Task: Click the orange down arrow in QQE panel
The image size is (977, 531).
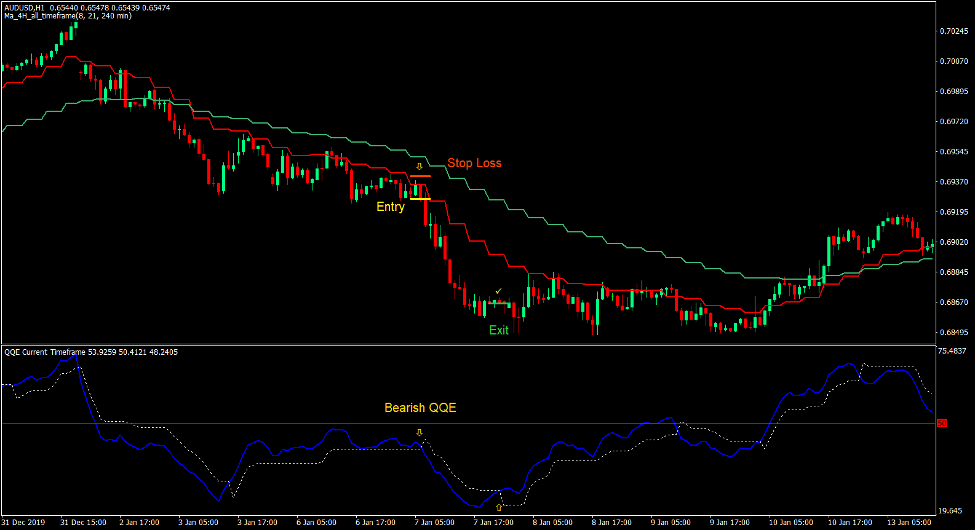Action: tap(420, 432)
